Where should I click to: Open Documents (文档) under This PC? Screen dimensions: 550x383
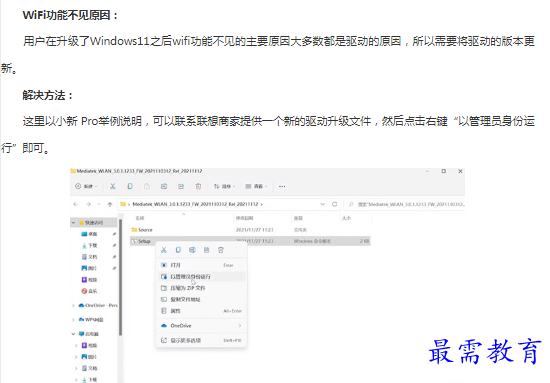click(x=89, y=368)
